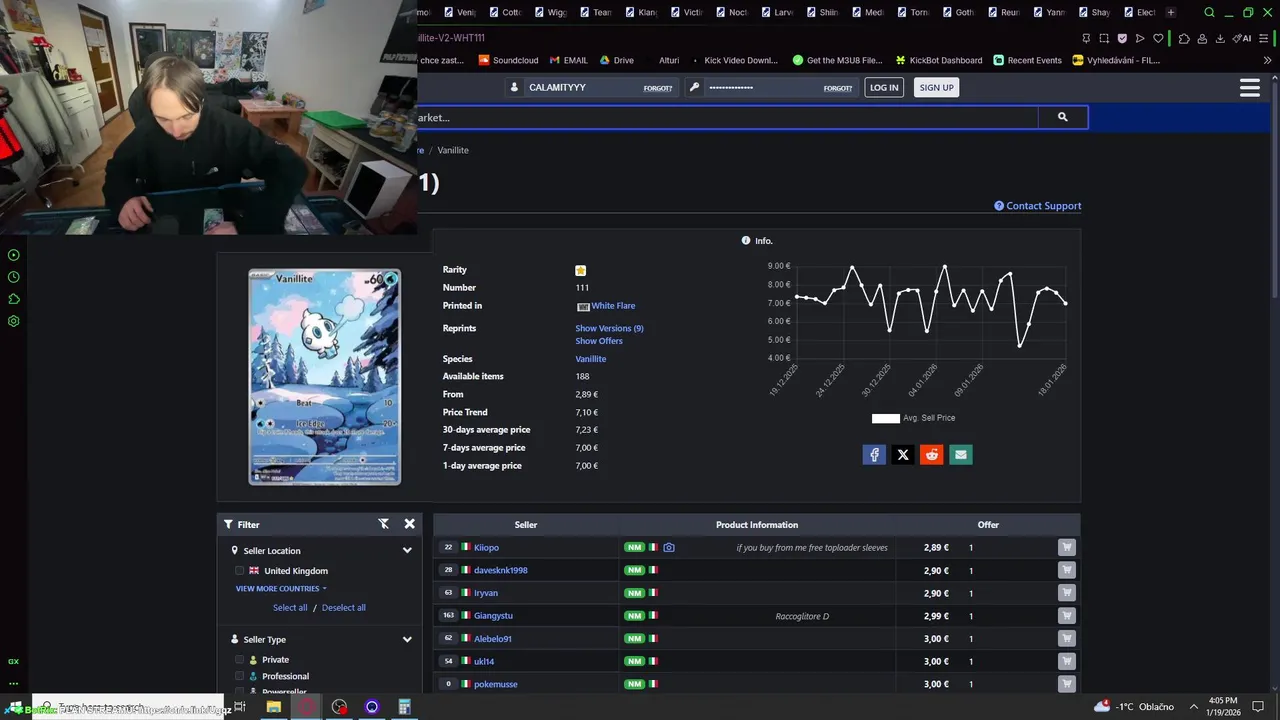Click the LOG IN button
Image resolution: width=1280 pixels, height=720 pixels.
point(884,87)
